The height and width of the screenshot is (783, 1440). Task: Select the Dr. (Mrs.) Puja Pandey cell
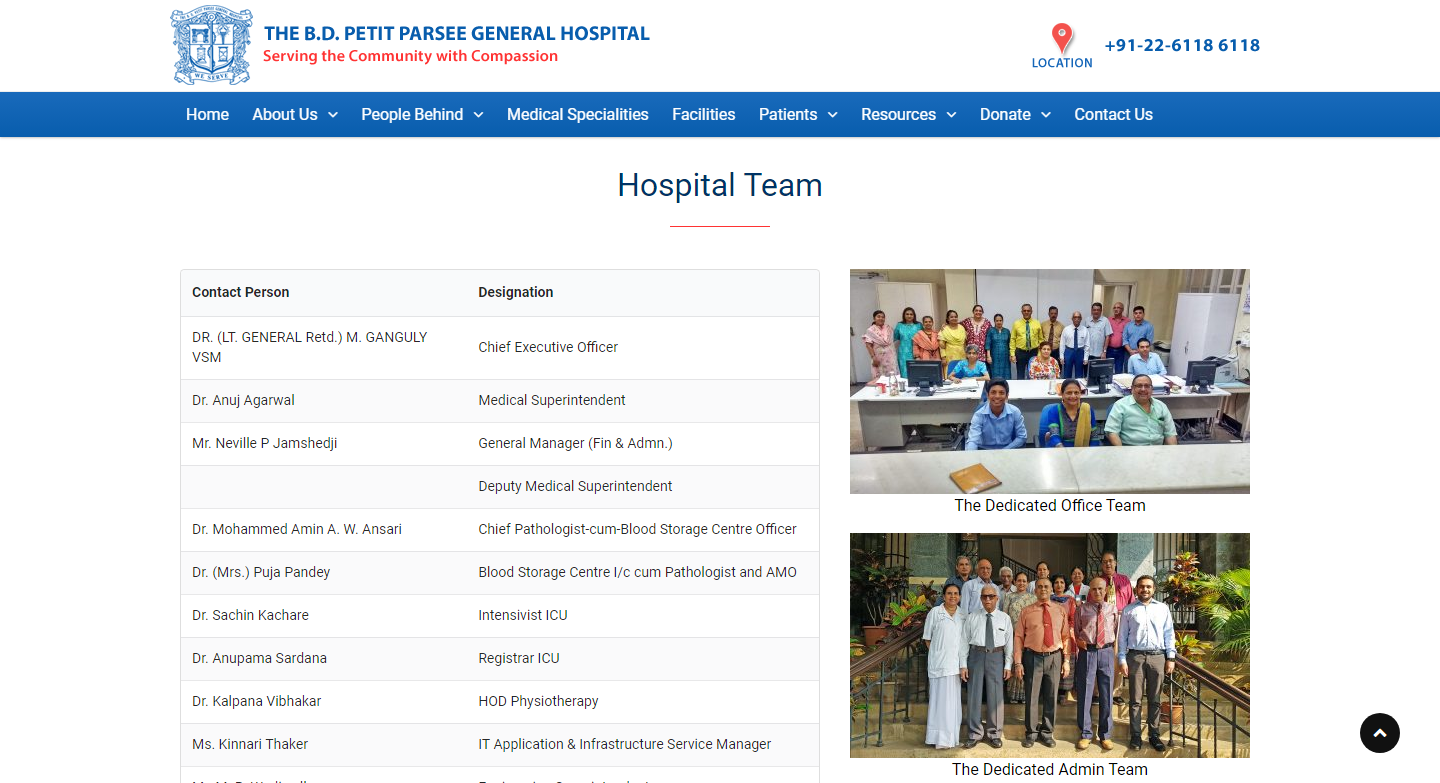tap(324, 572)
